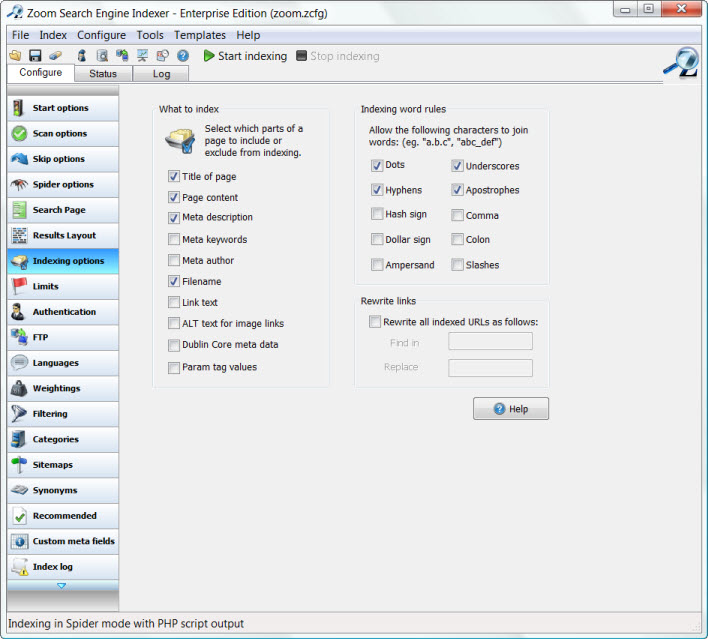708x639 pixels.
Task: Click the Help button
Action: pos(511,409)
